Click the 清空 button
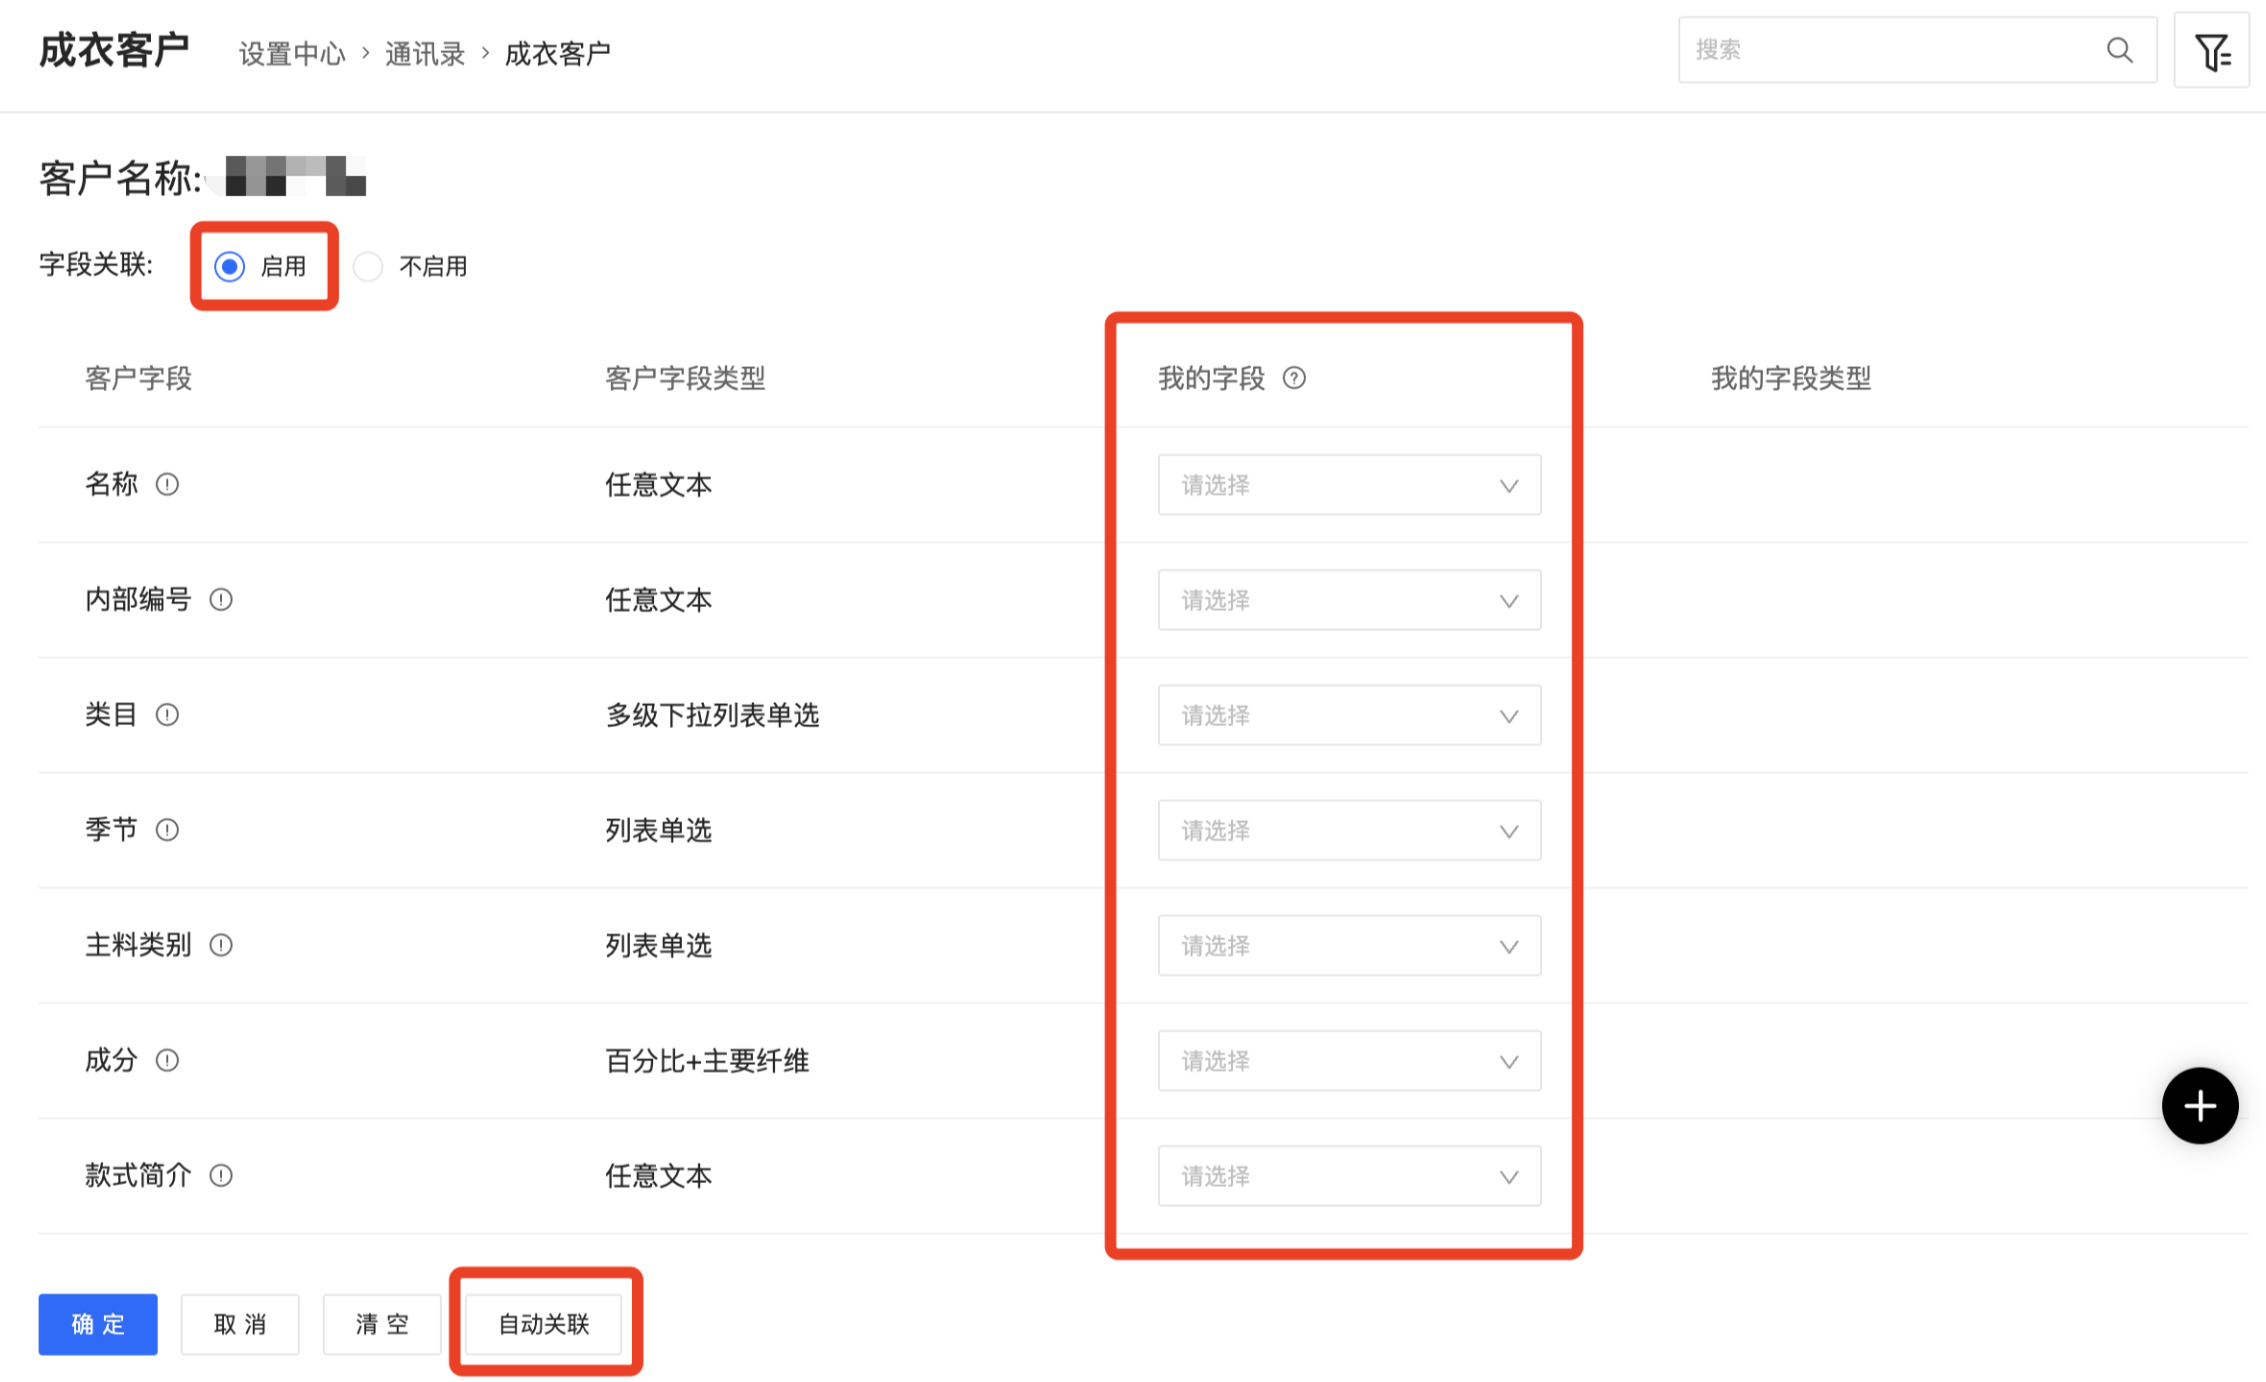 pos(382,1325)
